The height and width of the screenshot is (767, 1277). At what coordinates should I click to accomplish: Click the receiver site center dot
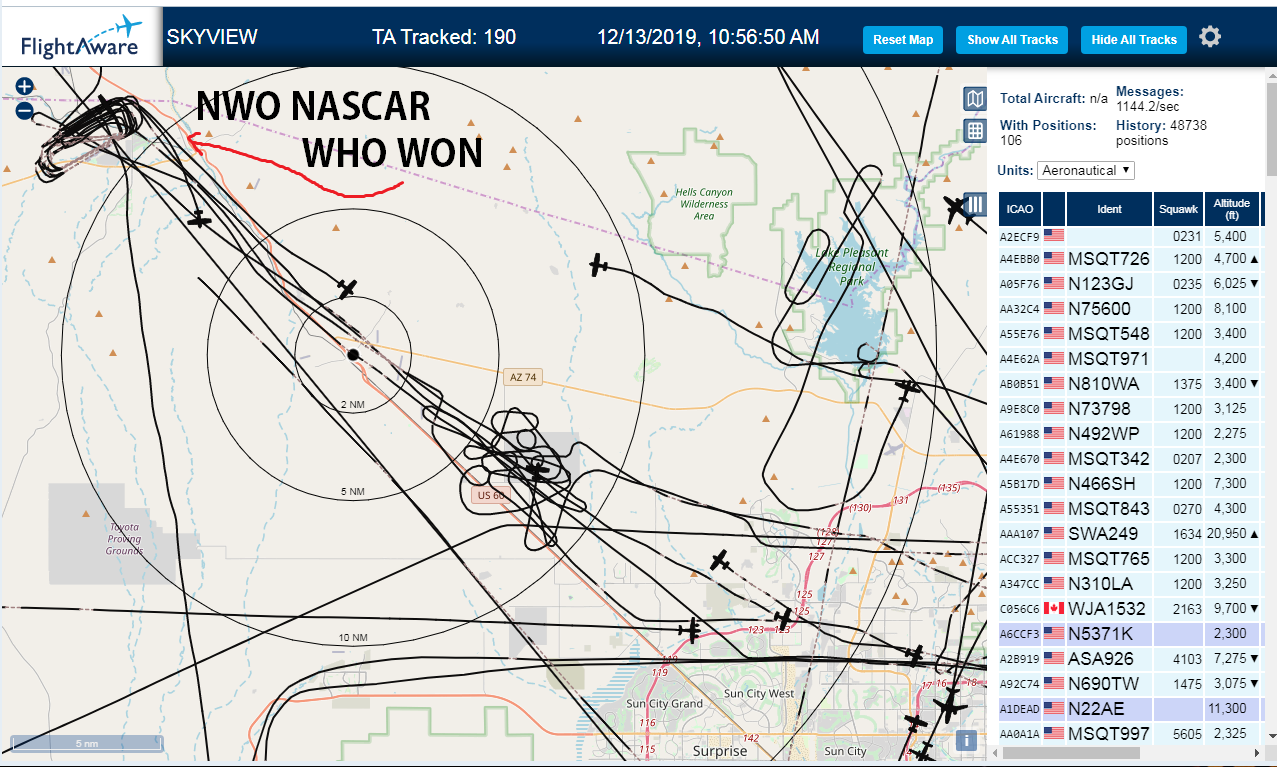[353, 355]
